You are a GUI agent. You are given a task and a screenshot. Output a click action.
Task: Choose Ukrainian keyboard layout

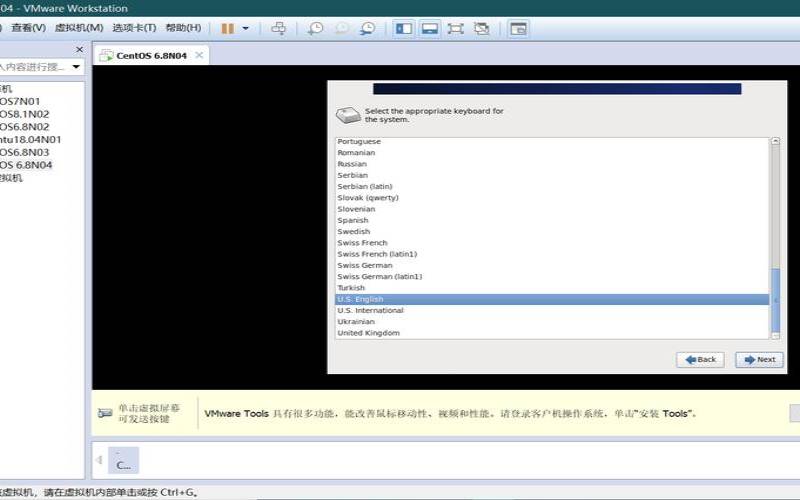coord(552,321)
